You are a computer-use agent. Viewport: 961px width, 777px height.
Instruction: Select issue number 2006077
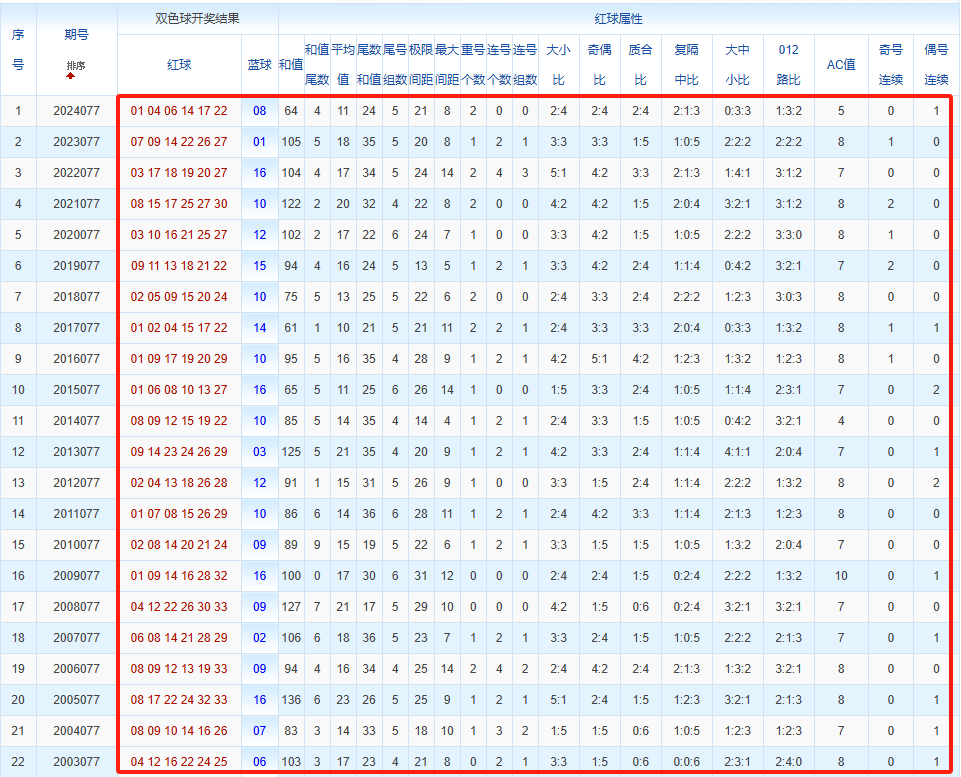pyautogui.click(x=77, y=669)
